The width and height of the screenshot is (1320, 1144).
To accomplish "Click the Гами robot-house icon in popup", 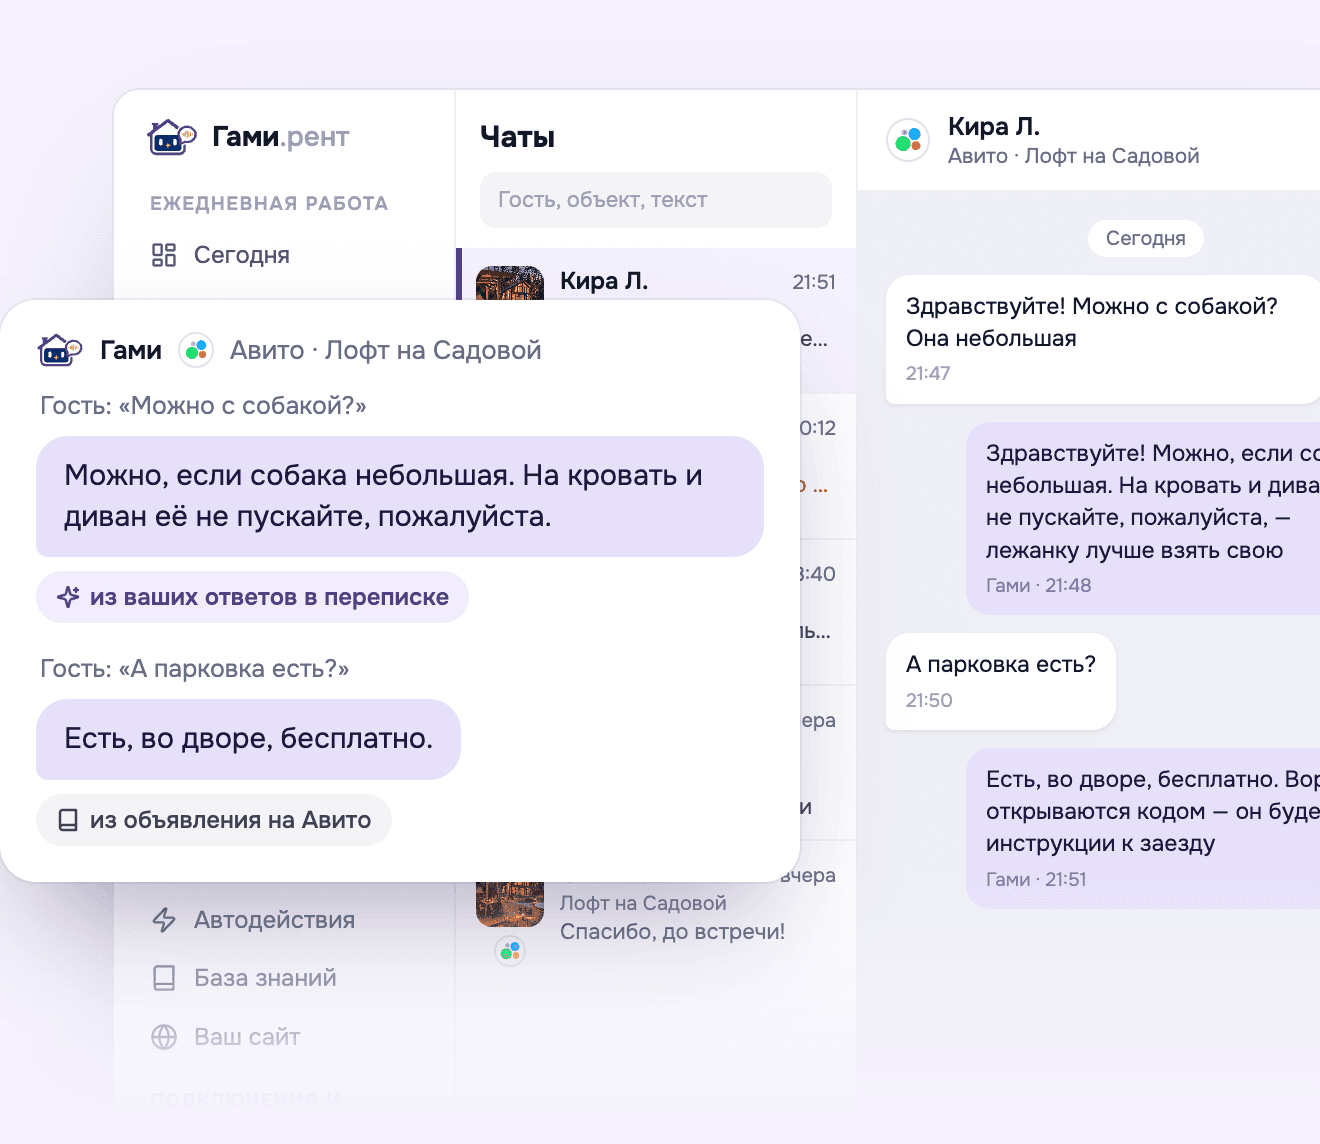I will pyautogui.click(x=60, y=350).
